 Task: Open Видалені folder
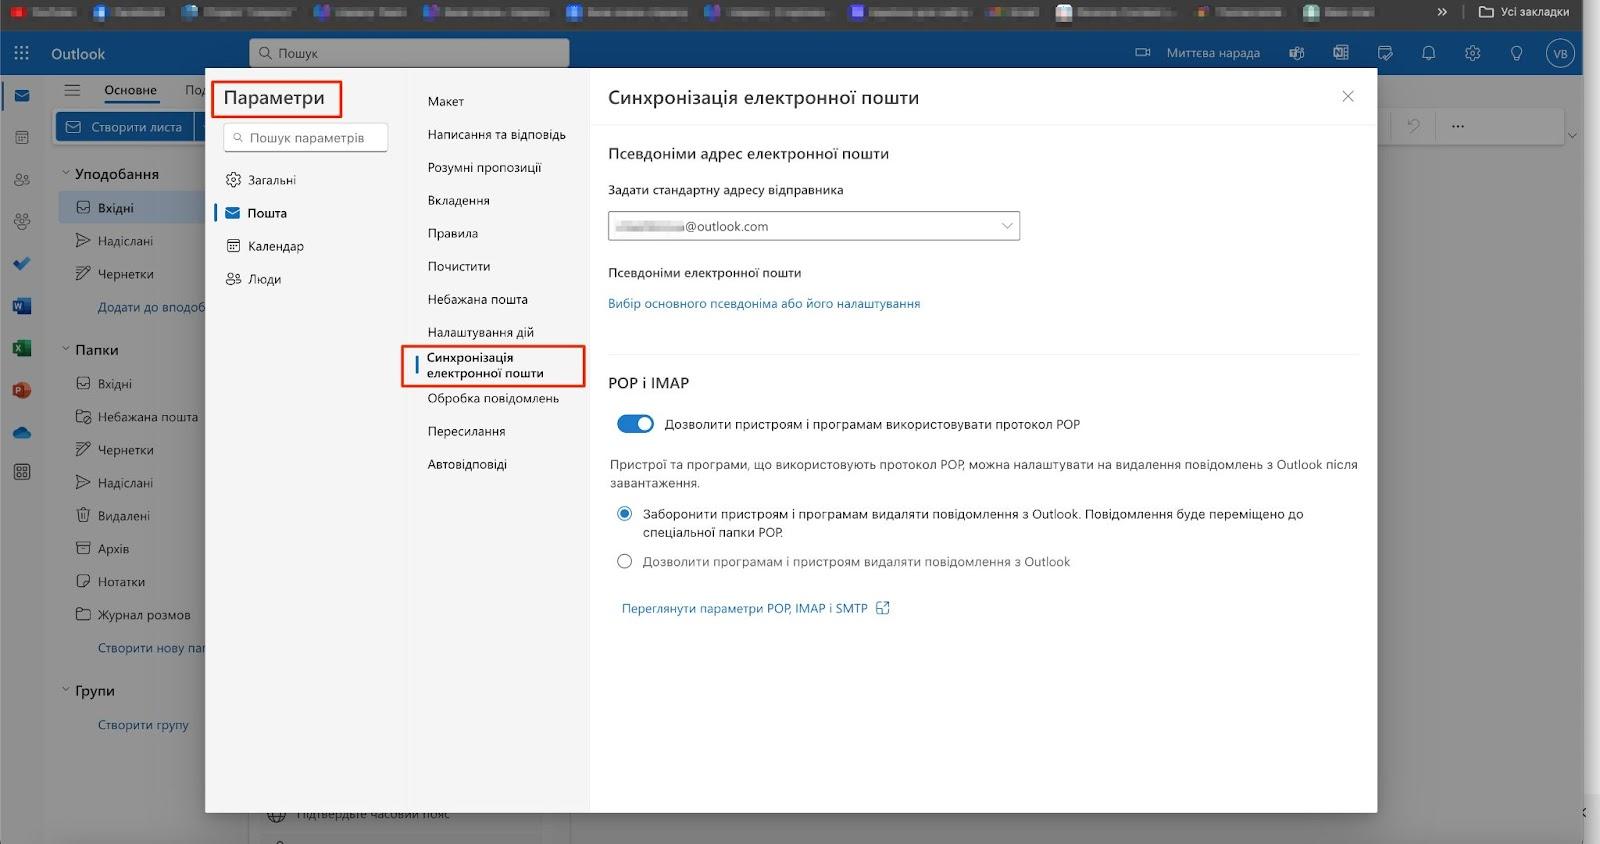123,516
